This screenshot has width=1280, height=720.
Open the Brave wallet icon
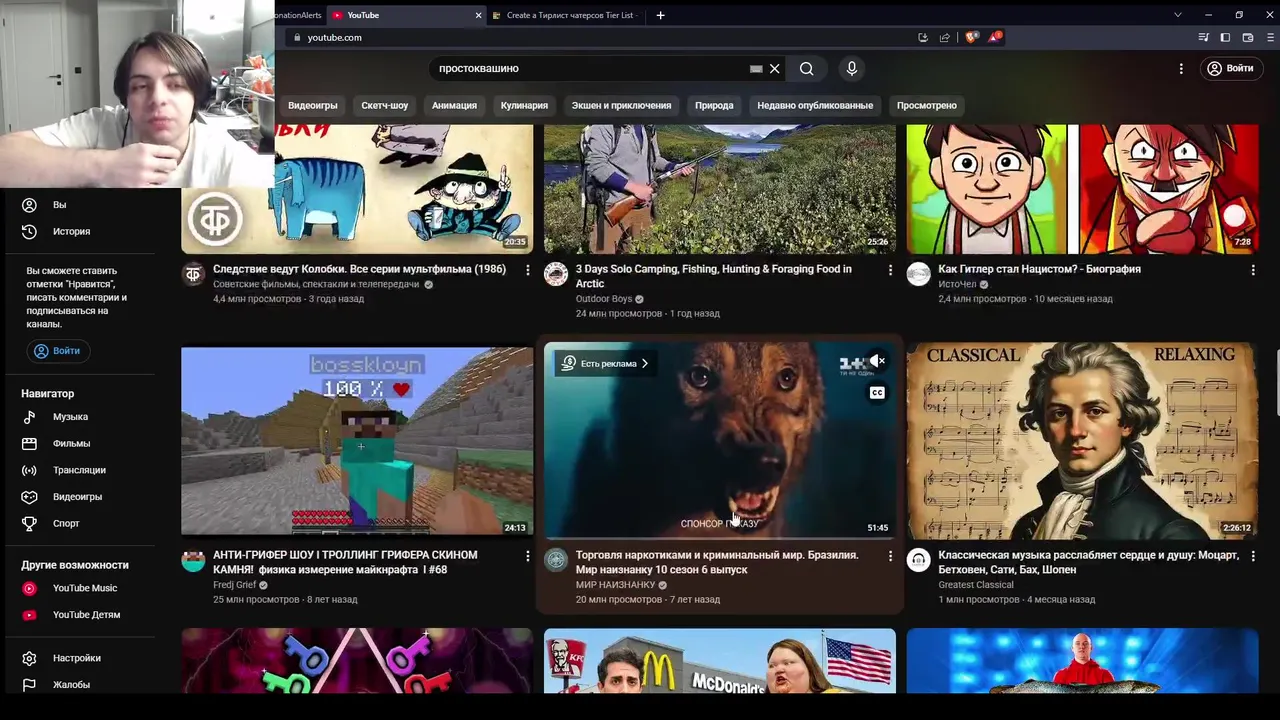tap(1247, 37)
